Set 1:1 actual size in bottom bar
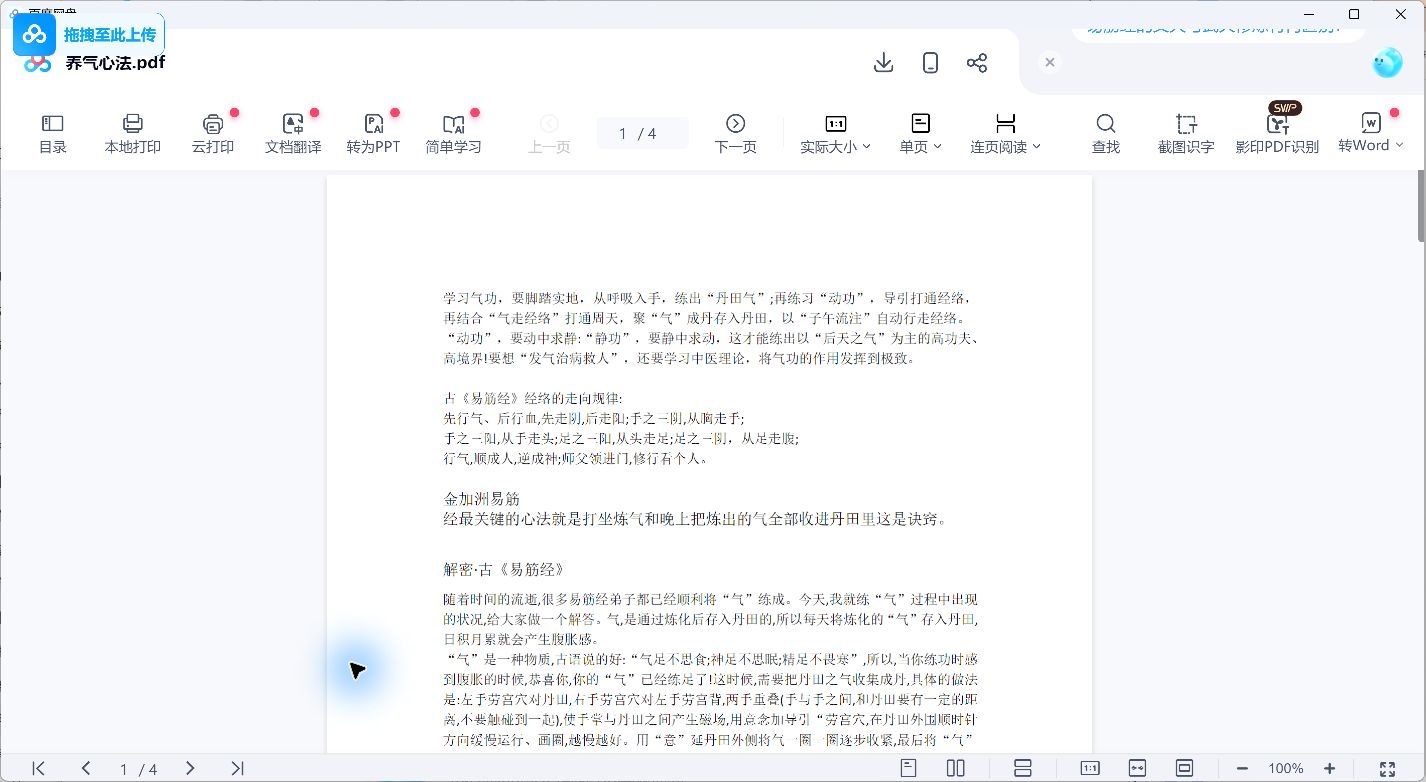Image resolution: width=1426 pixels, height=782 pixels. 1090,768
